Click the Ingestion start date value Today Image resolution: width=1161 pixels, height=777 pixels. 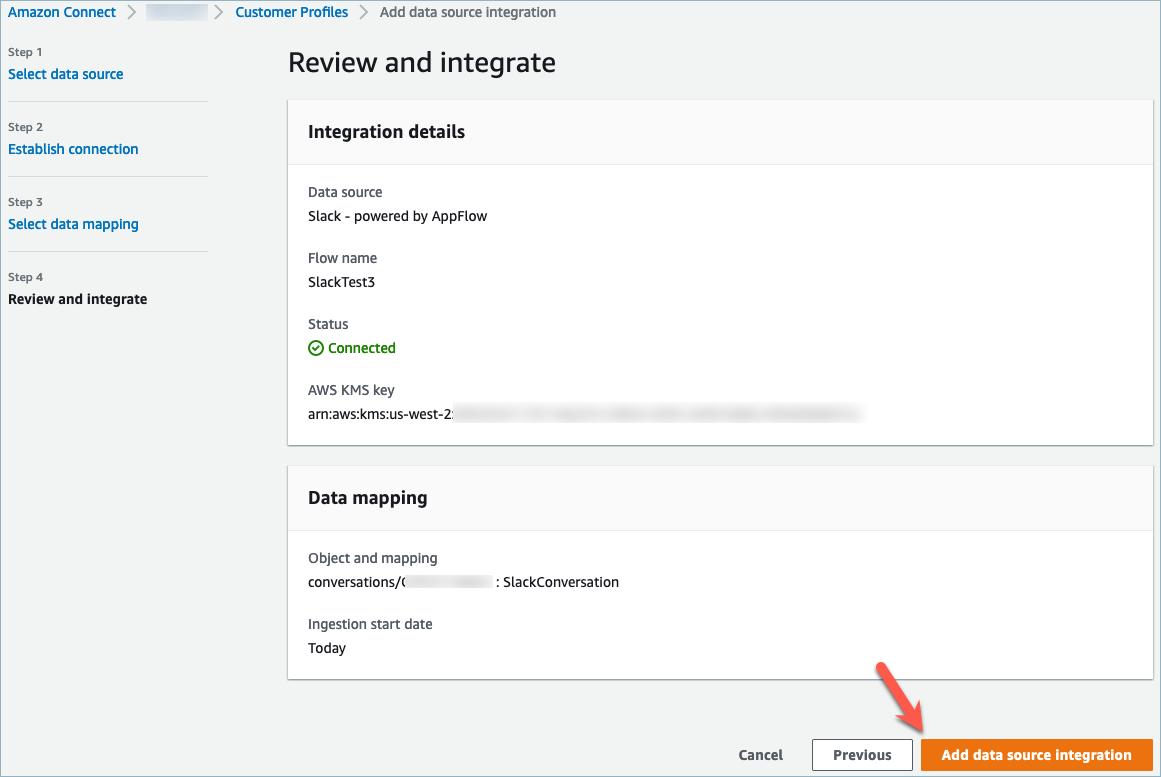[327, 648]
